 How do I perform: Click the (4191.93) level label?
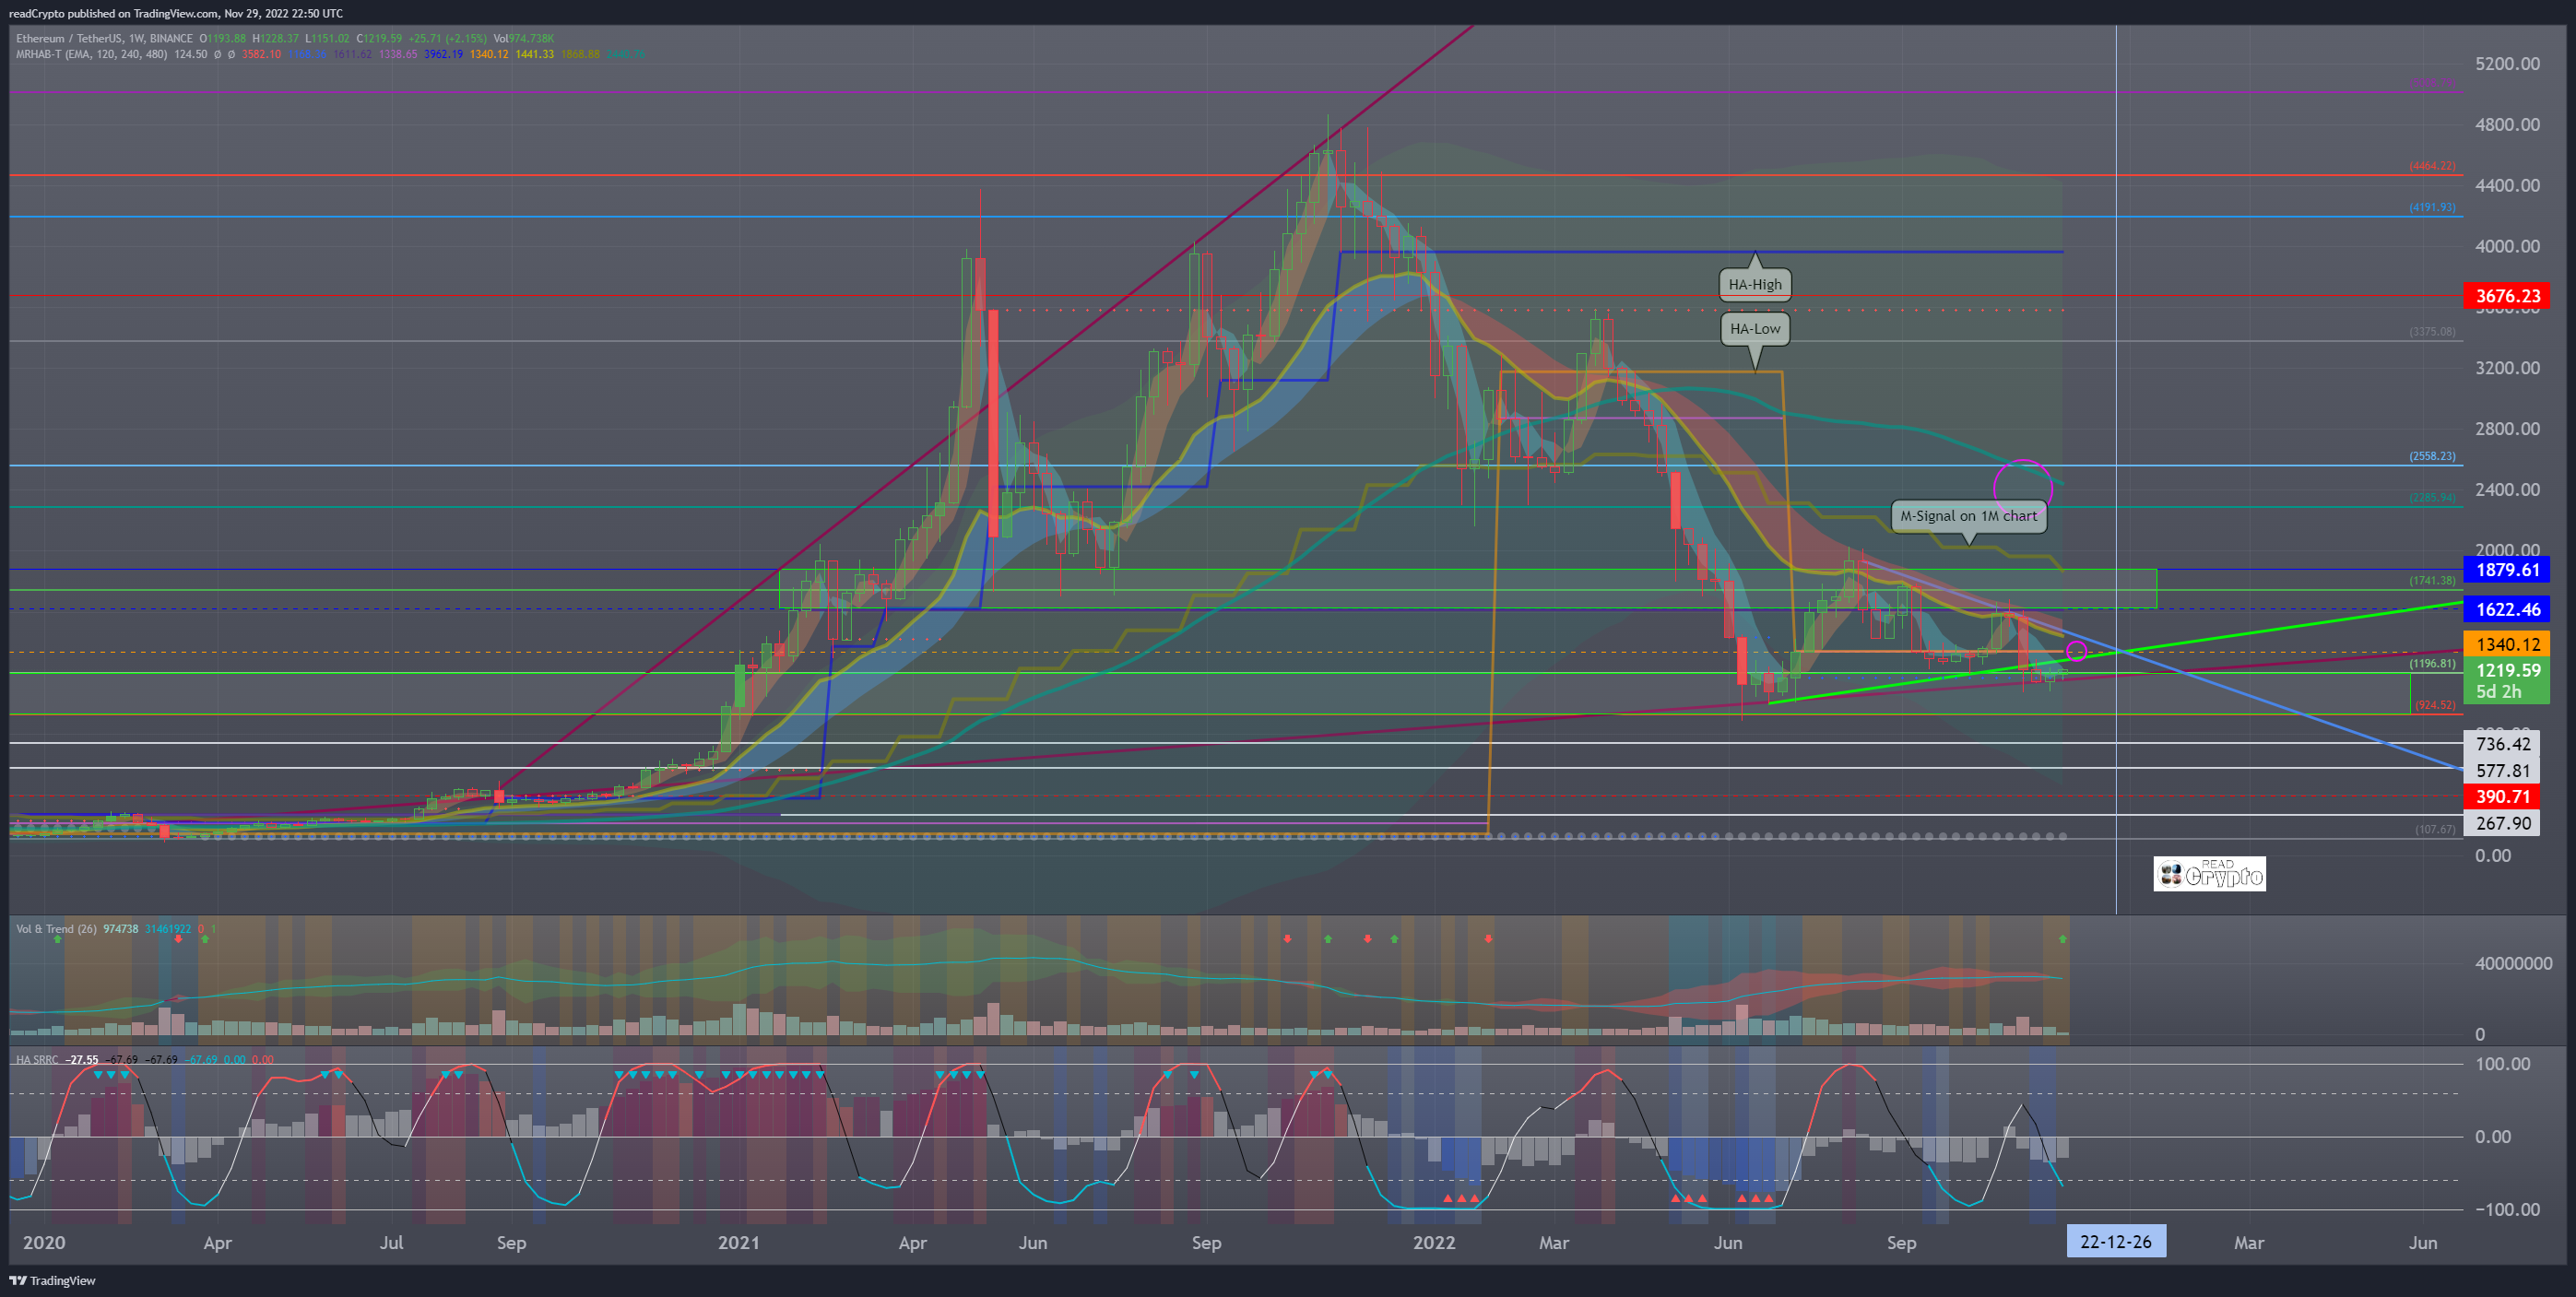click(x=2431, y=208)
